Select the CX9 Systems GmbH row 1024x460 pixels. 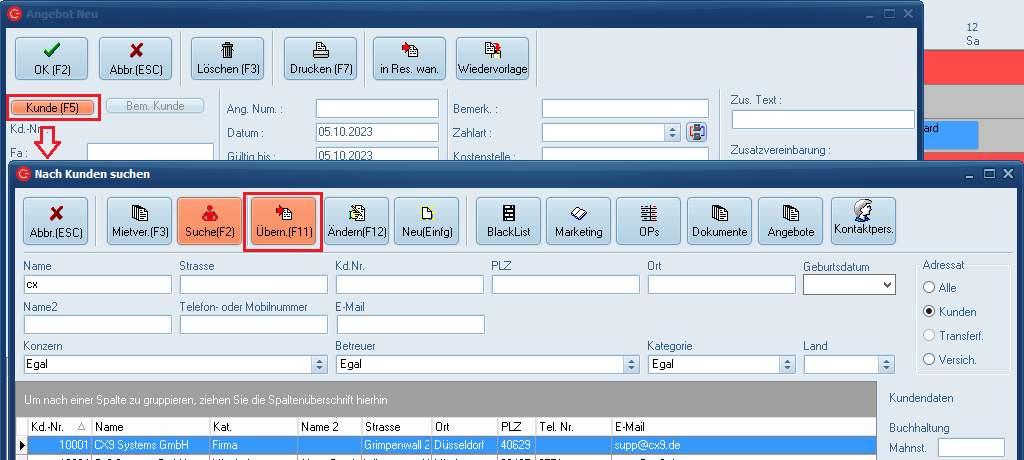pyautogui.click(x=130, y=444)
